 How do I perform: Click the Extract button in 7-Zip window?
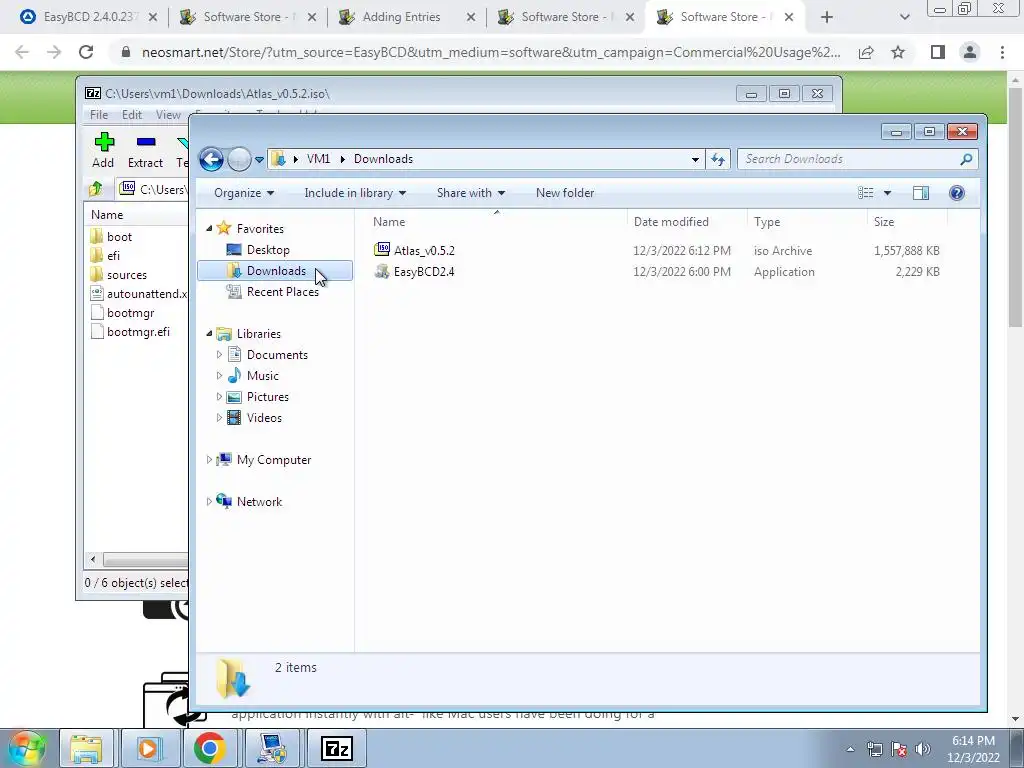click(x=145, y=150)
